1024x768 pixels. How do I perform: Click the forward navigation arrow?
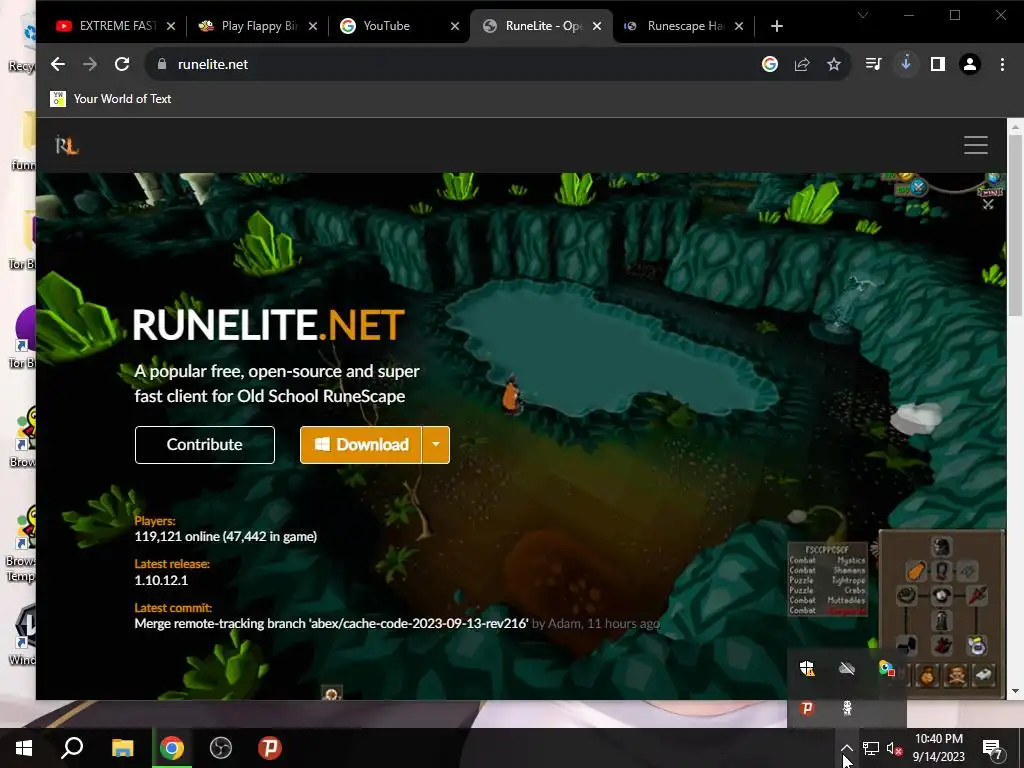[x=89, y=64]
